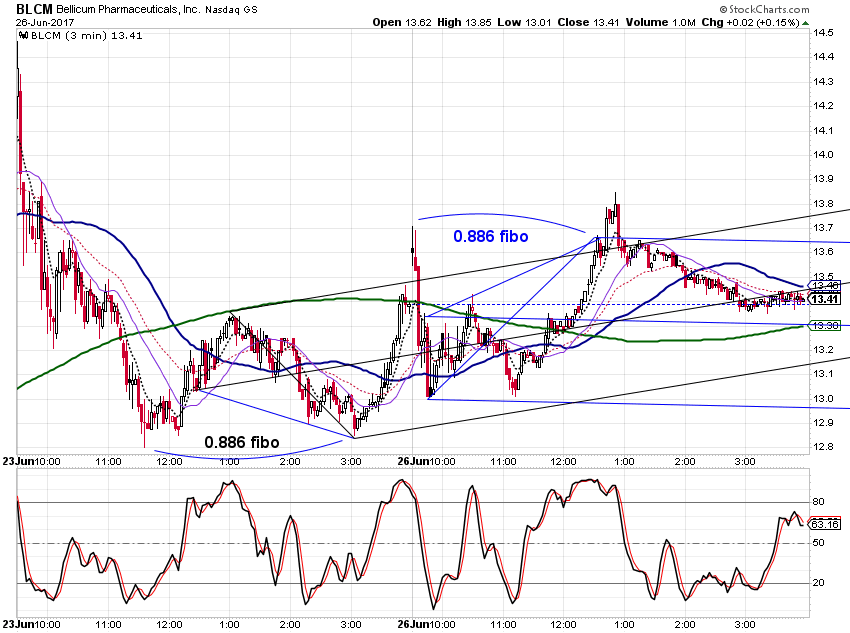The height and width of the screenshot is (633, 850).
Task: Click the 23Jun10:00 label under the price chart
Action: click(31, 462)
